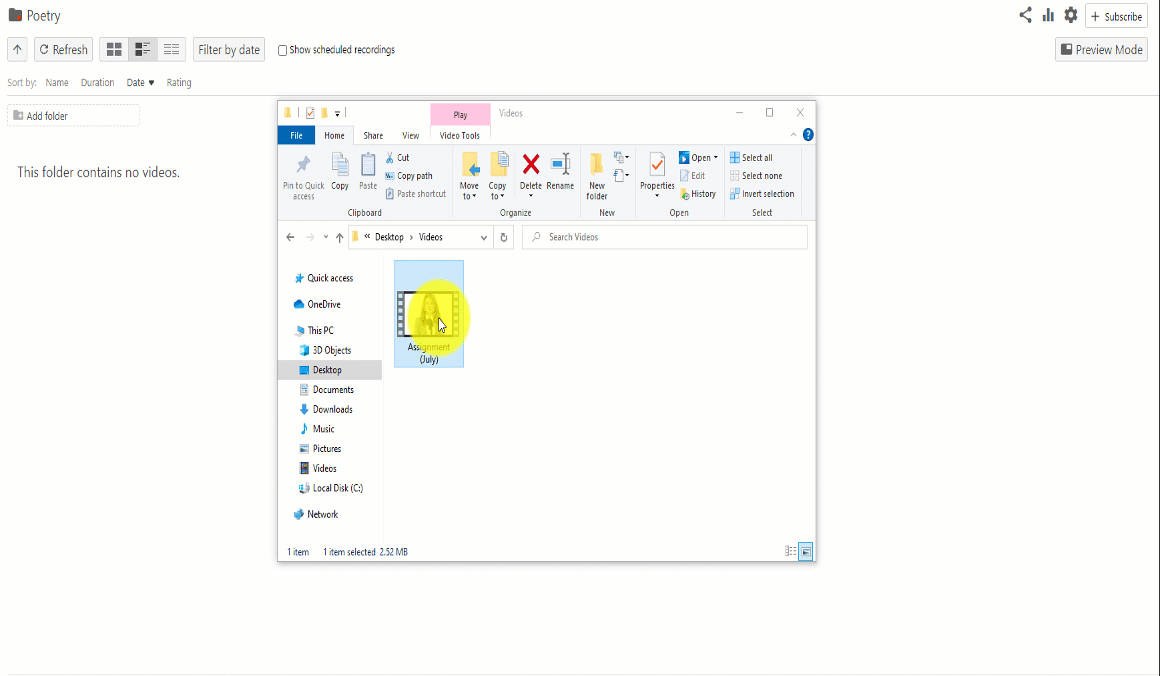
Task: Open Properties icon in ribbon
Action: point(657,165)
